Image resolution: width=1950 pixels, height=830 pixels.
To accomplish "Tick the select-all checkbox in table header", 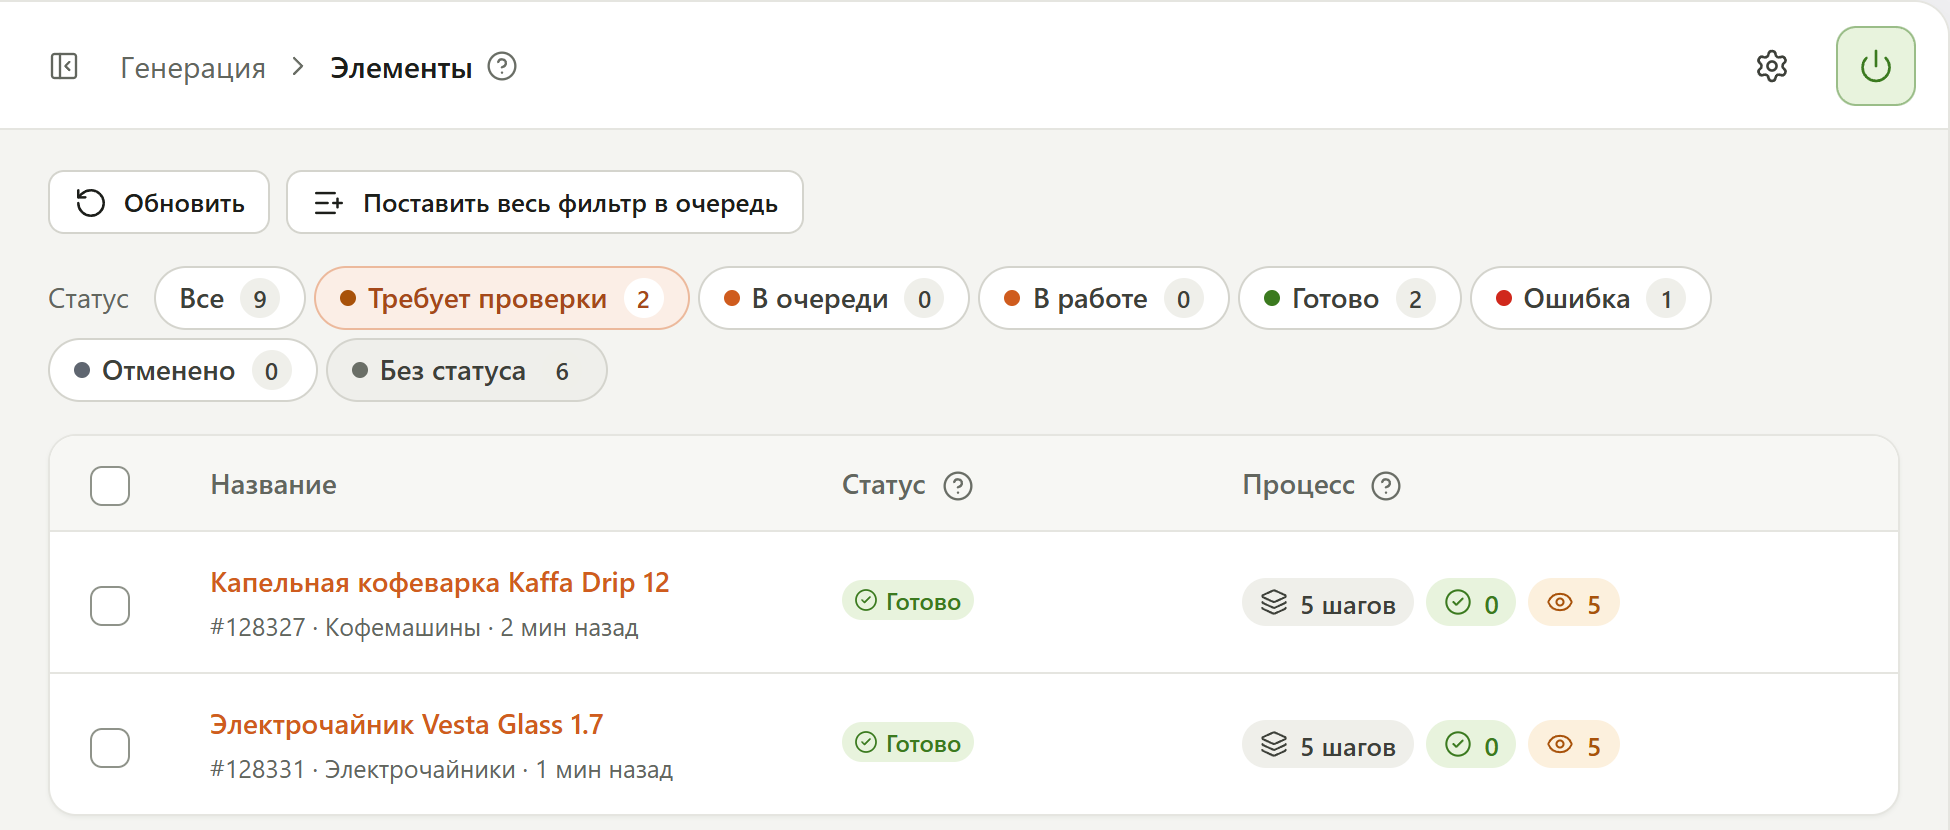I will click(110, 486).
